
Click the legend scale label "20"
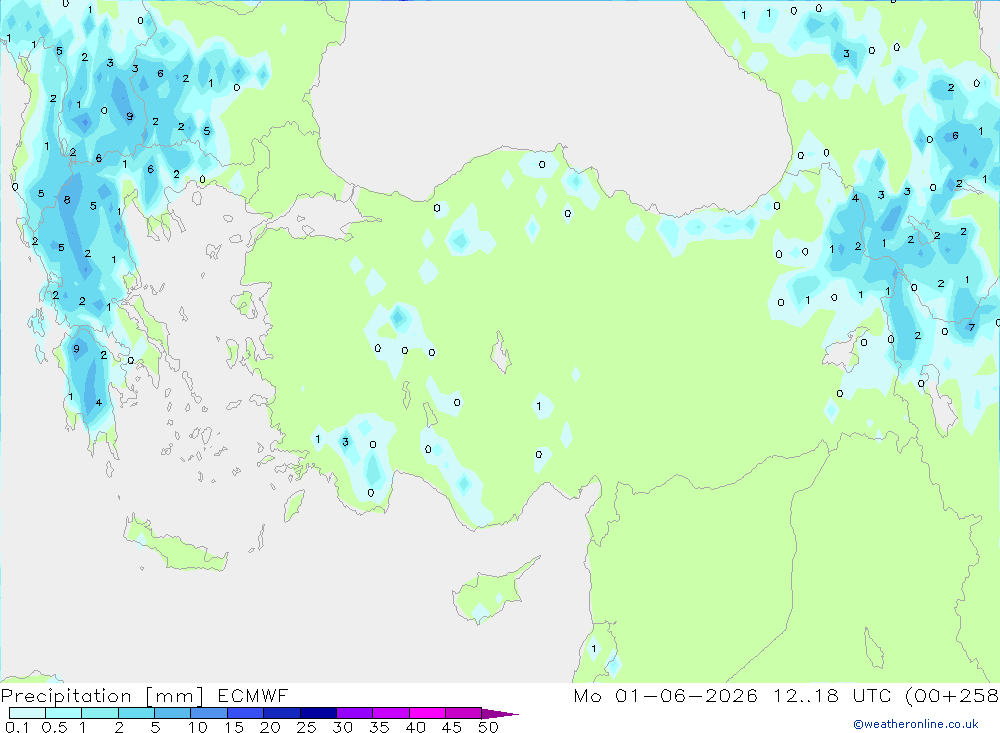(x=270, y=727)
